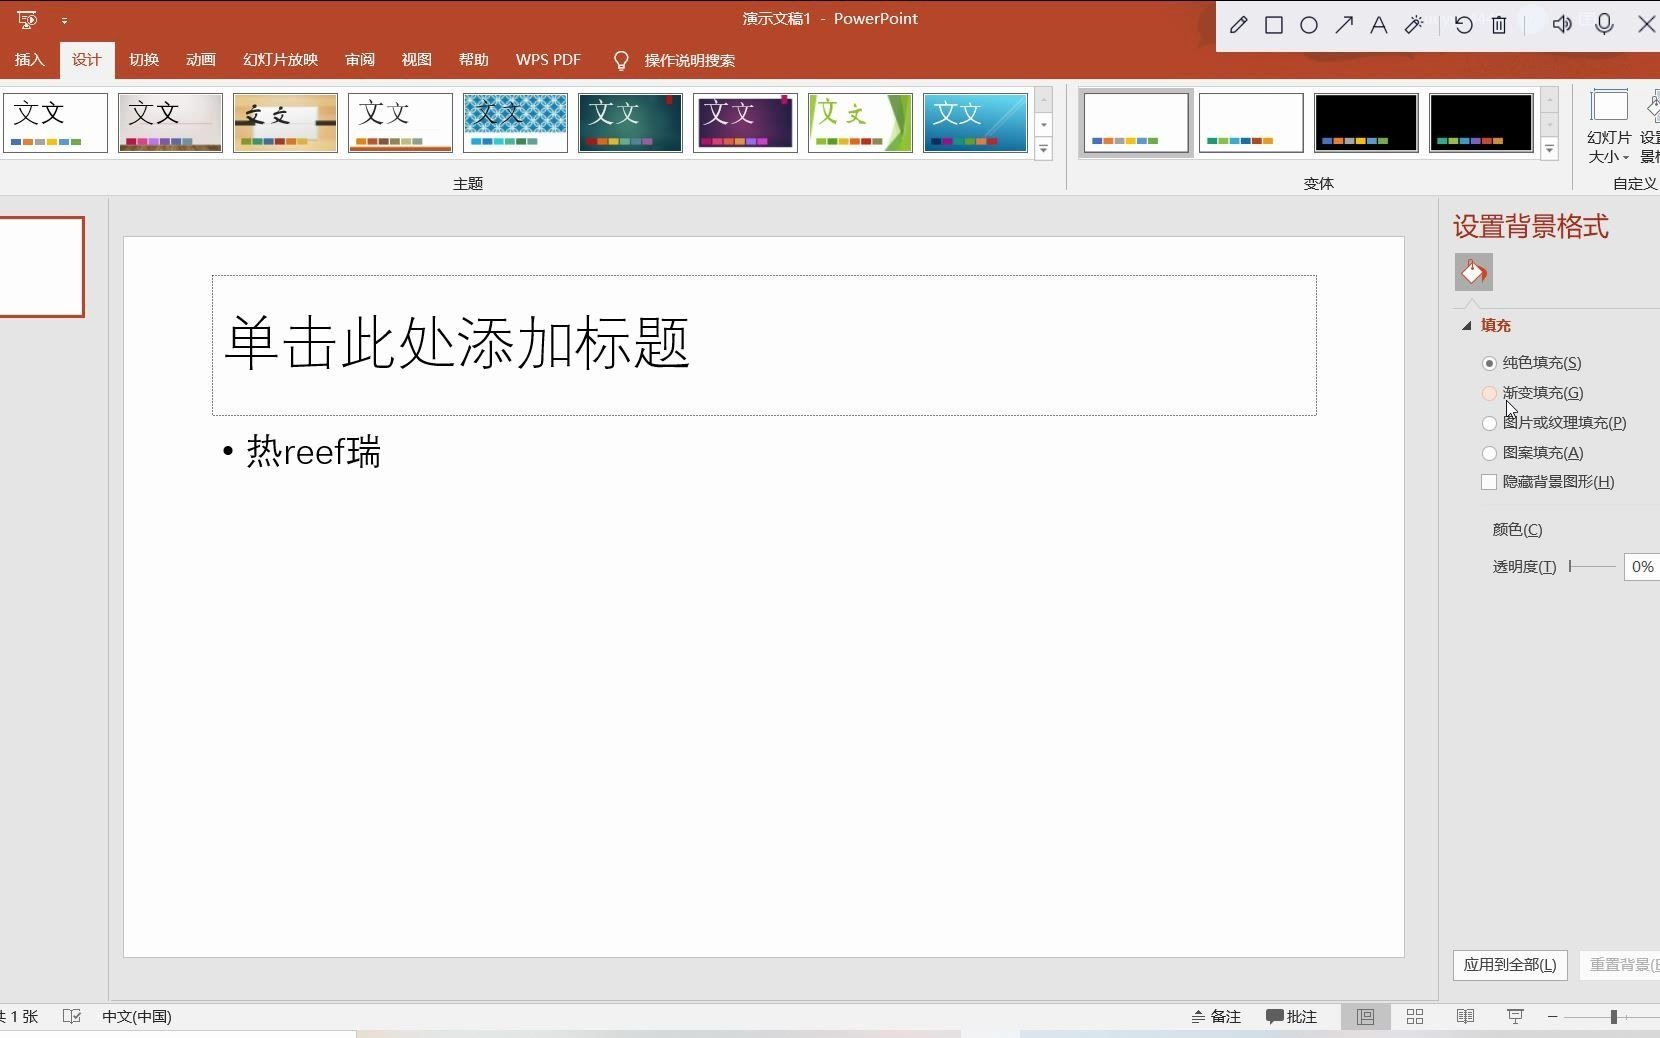
Task: Apply the dark purple theme
Action: 745,123
